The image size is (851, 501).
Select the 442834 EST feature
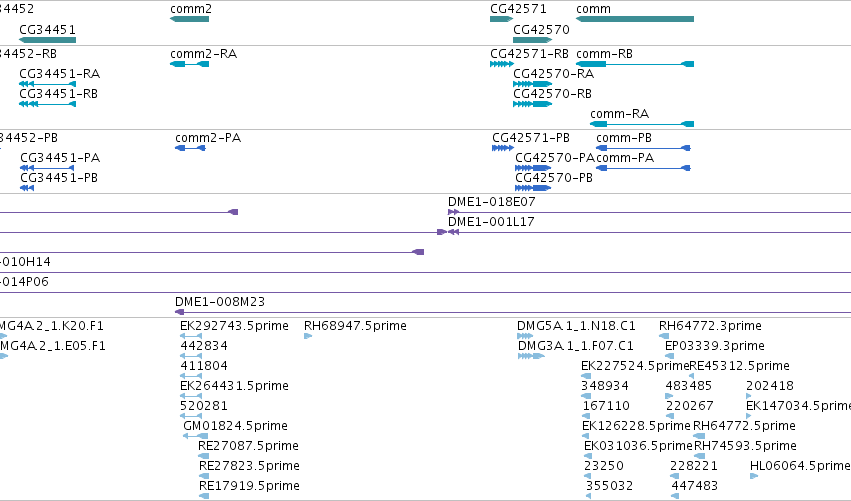191,356
